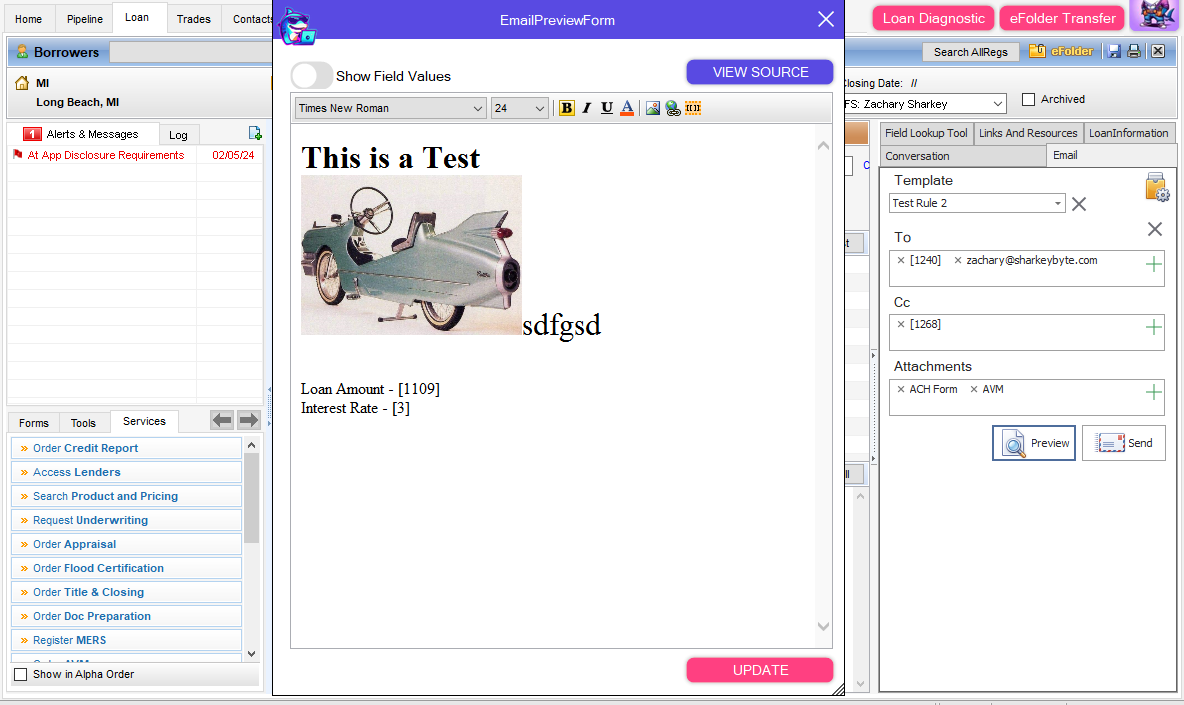
Task: Open the Test Rule 2 template dropdown
Action: coord(977,203)
